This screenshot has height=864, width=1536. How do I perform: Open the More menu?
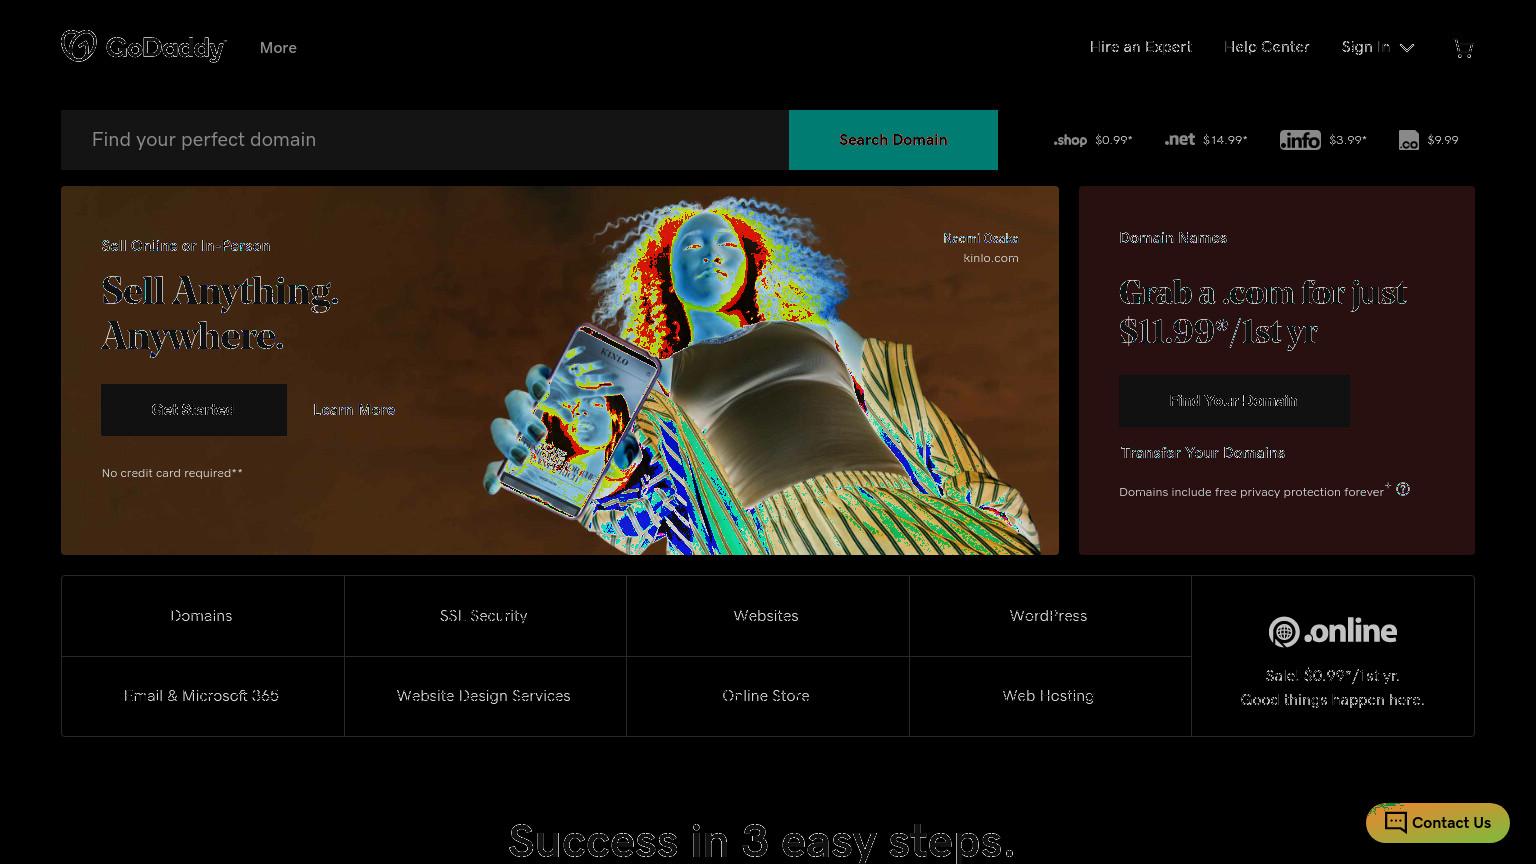278,47
